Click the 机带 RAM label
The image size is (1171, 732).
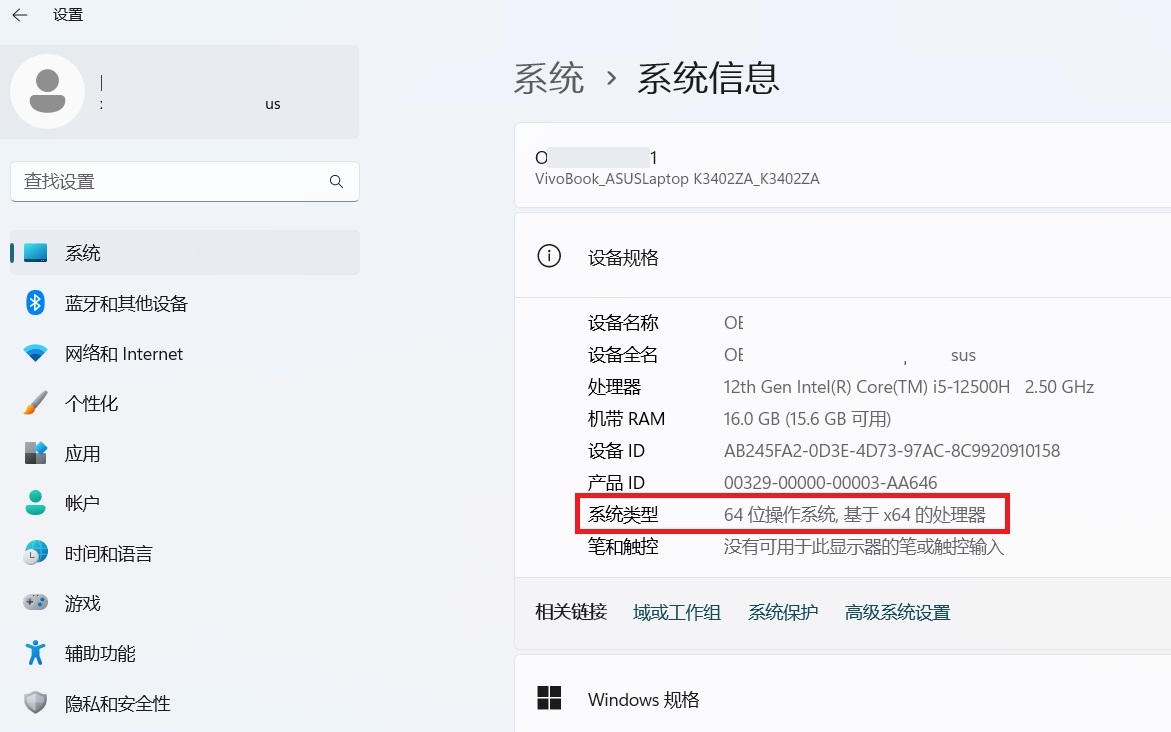626,419
